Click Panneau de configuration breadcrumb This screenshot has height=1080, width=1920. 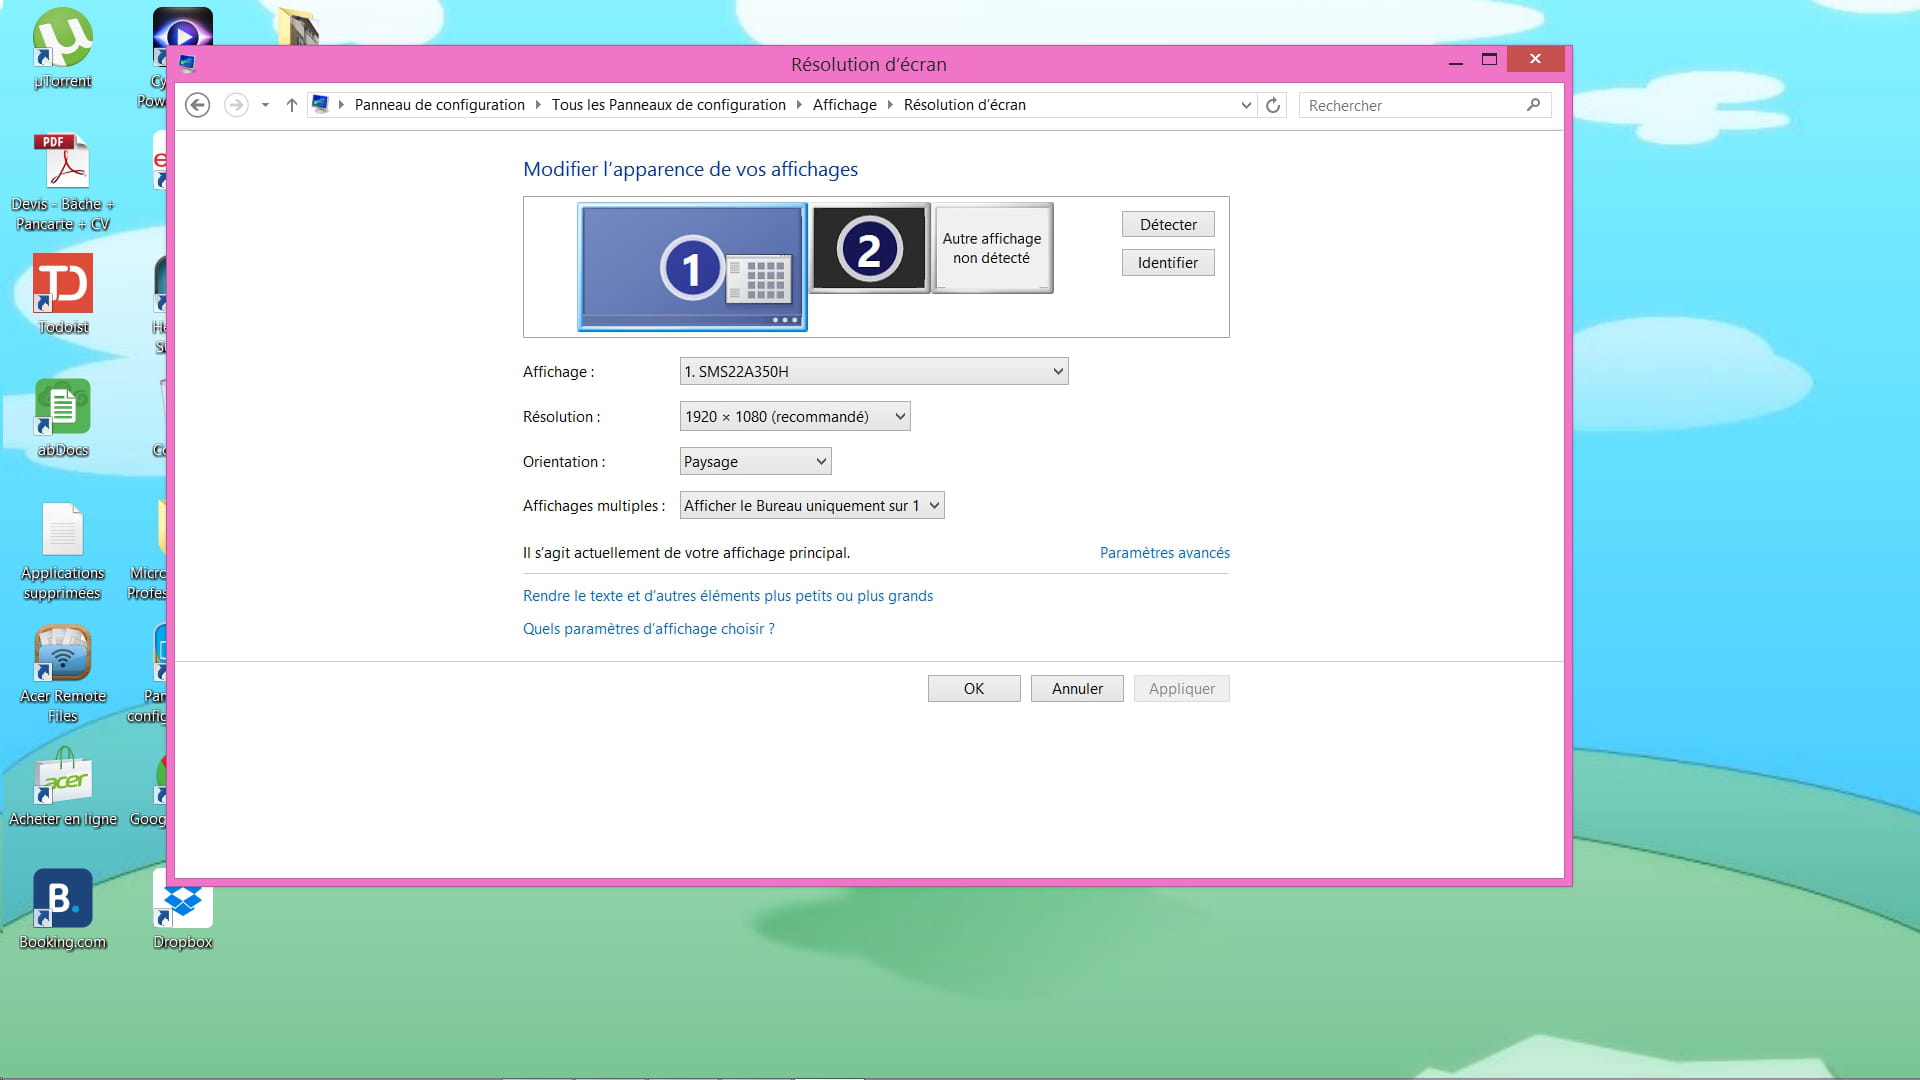(439, 105)
